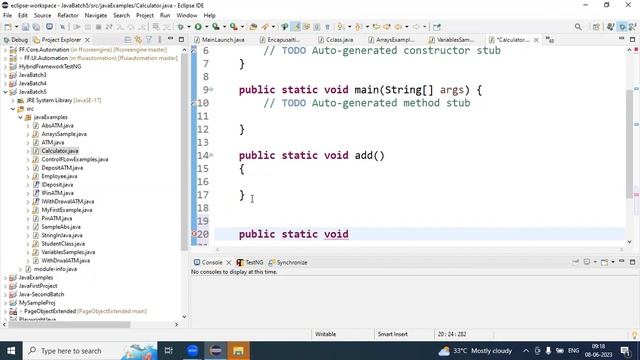This screenshot has width=640, height=360.
Task: Close the Project Explorer view
Action: point(87,40)
